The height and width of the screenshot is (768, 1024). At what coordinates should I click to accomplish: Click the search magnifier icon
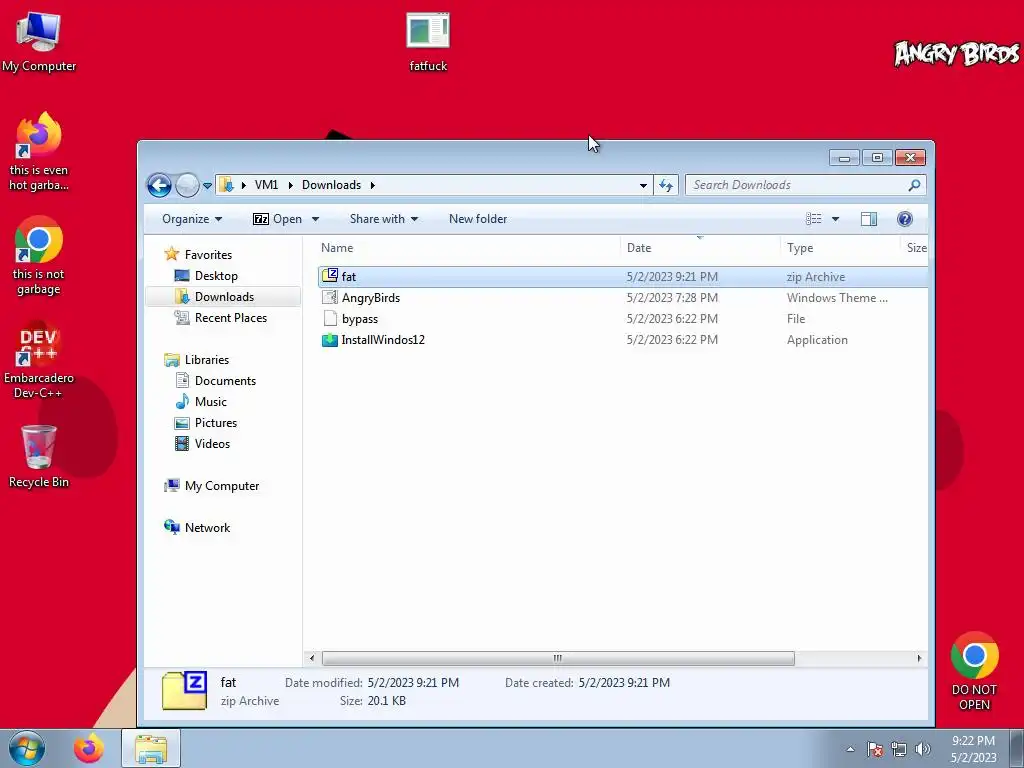click(x=914, y=185)
